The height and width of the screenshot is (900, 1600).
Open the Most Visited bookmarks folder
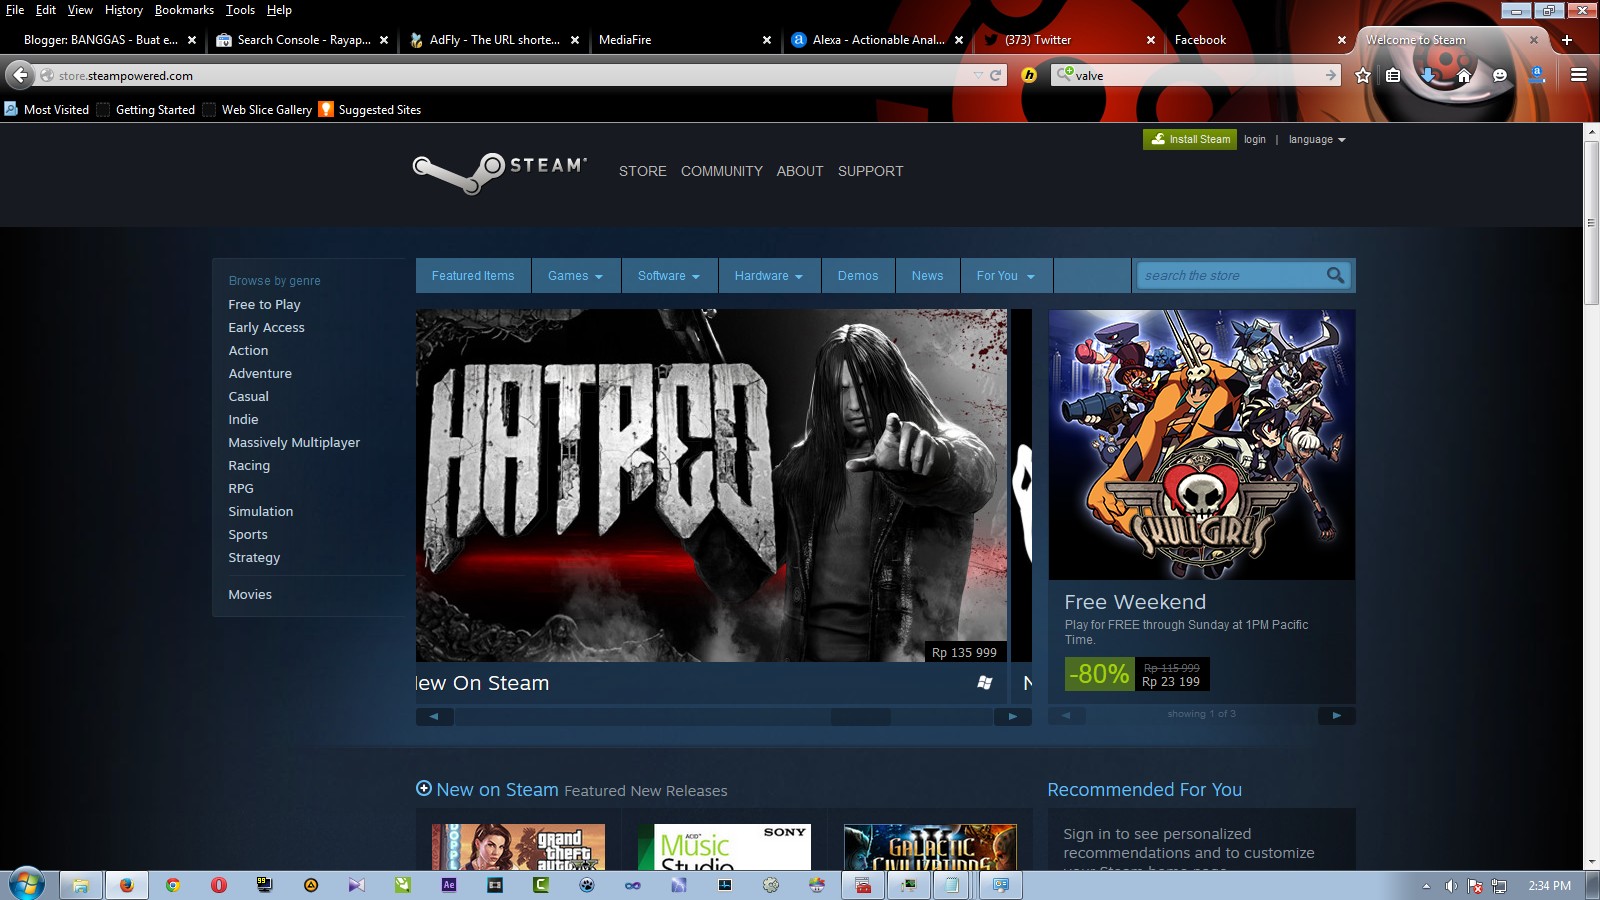click(x=47, y=110)
